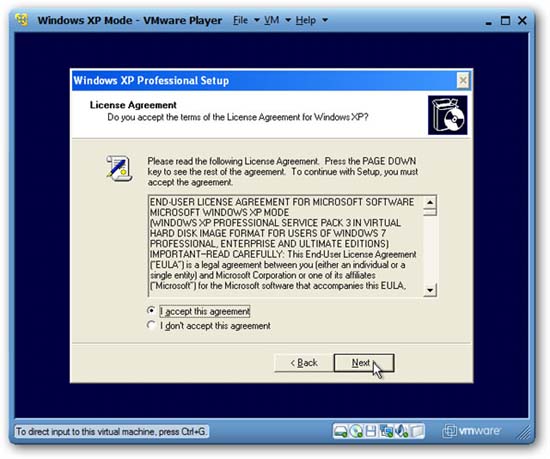Click the VMware Player title bar app icon

click(22, 20)
